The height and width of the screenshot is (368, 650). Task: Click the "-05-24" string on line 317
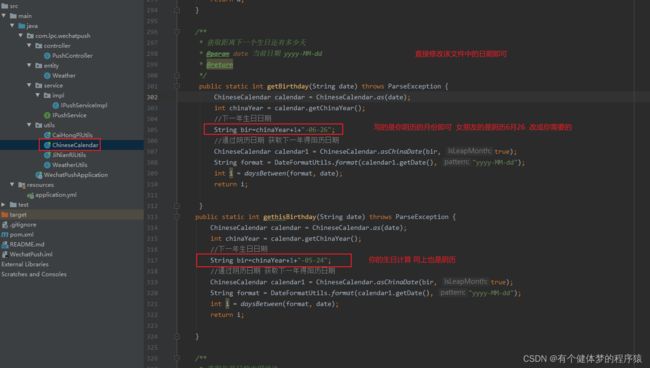313,260
